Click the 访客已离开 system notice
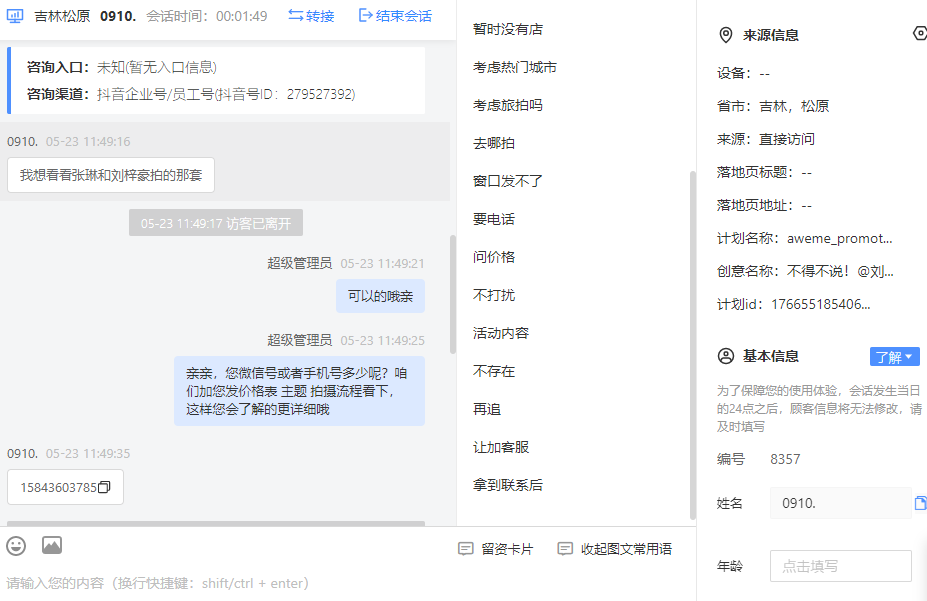This screenshot has width=927, height=601. [216, 223]
